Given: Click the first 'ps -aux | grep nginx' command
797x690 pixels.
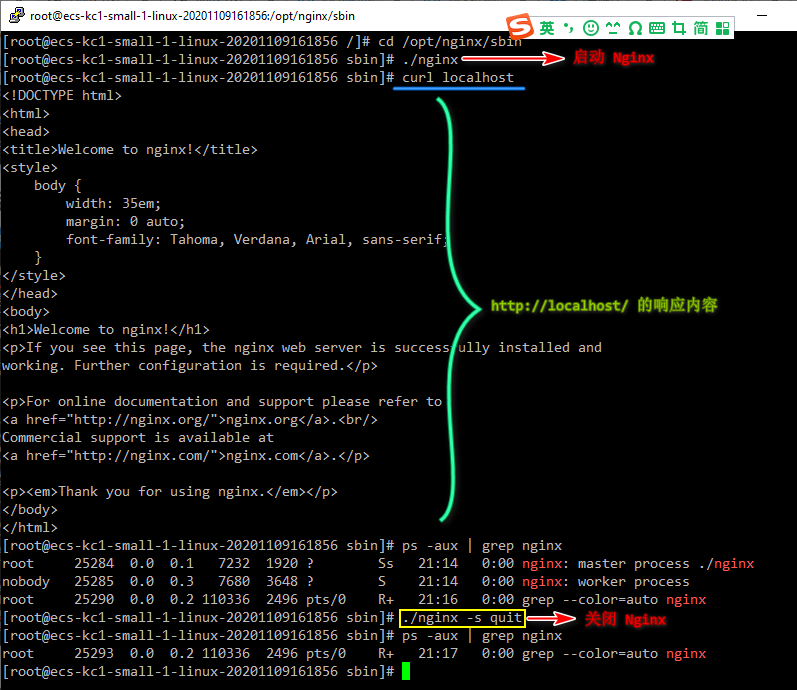Looking at the screenshot, I should (x=482, y=546).
